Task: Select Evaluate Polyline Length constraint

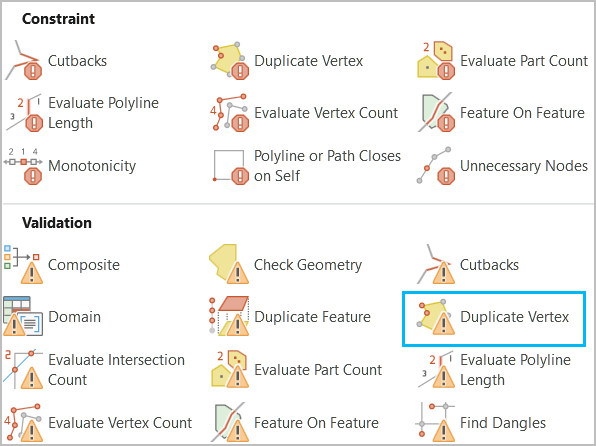Action: tap(82, 113)
